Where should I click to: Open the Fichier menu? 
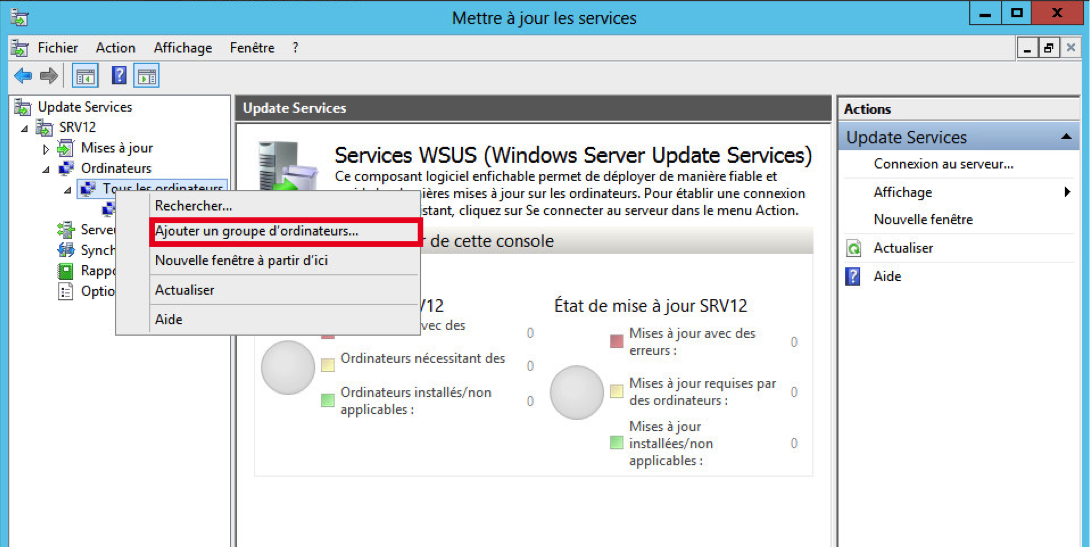point(57,48)
